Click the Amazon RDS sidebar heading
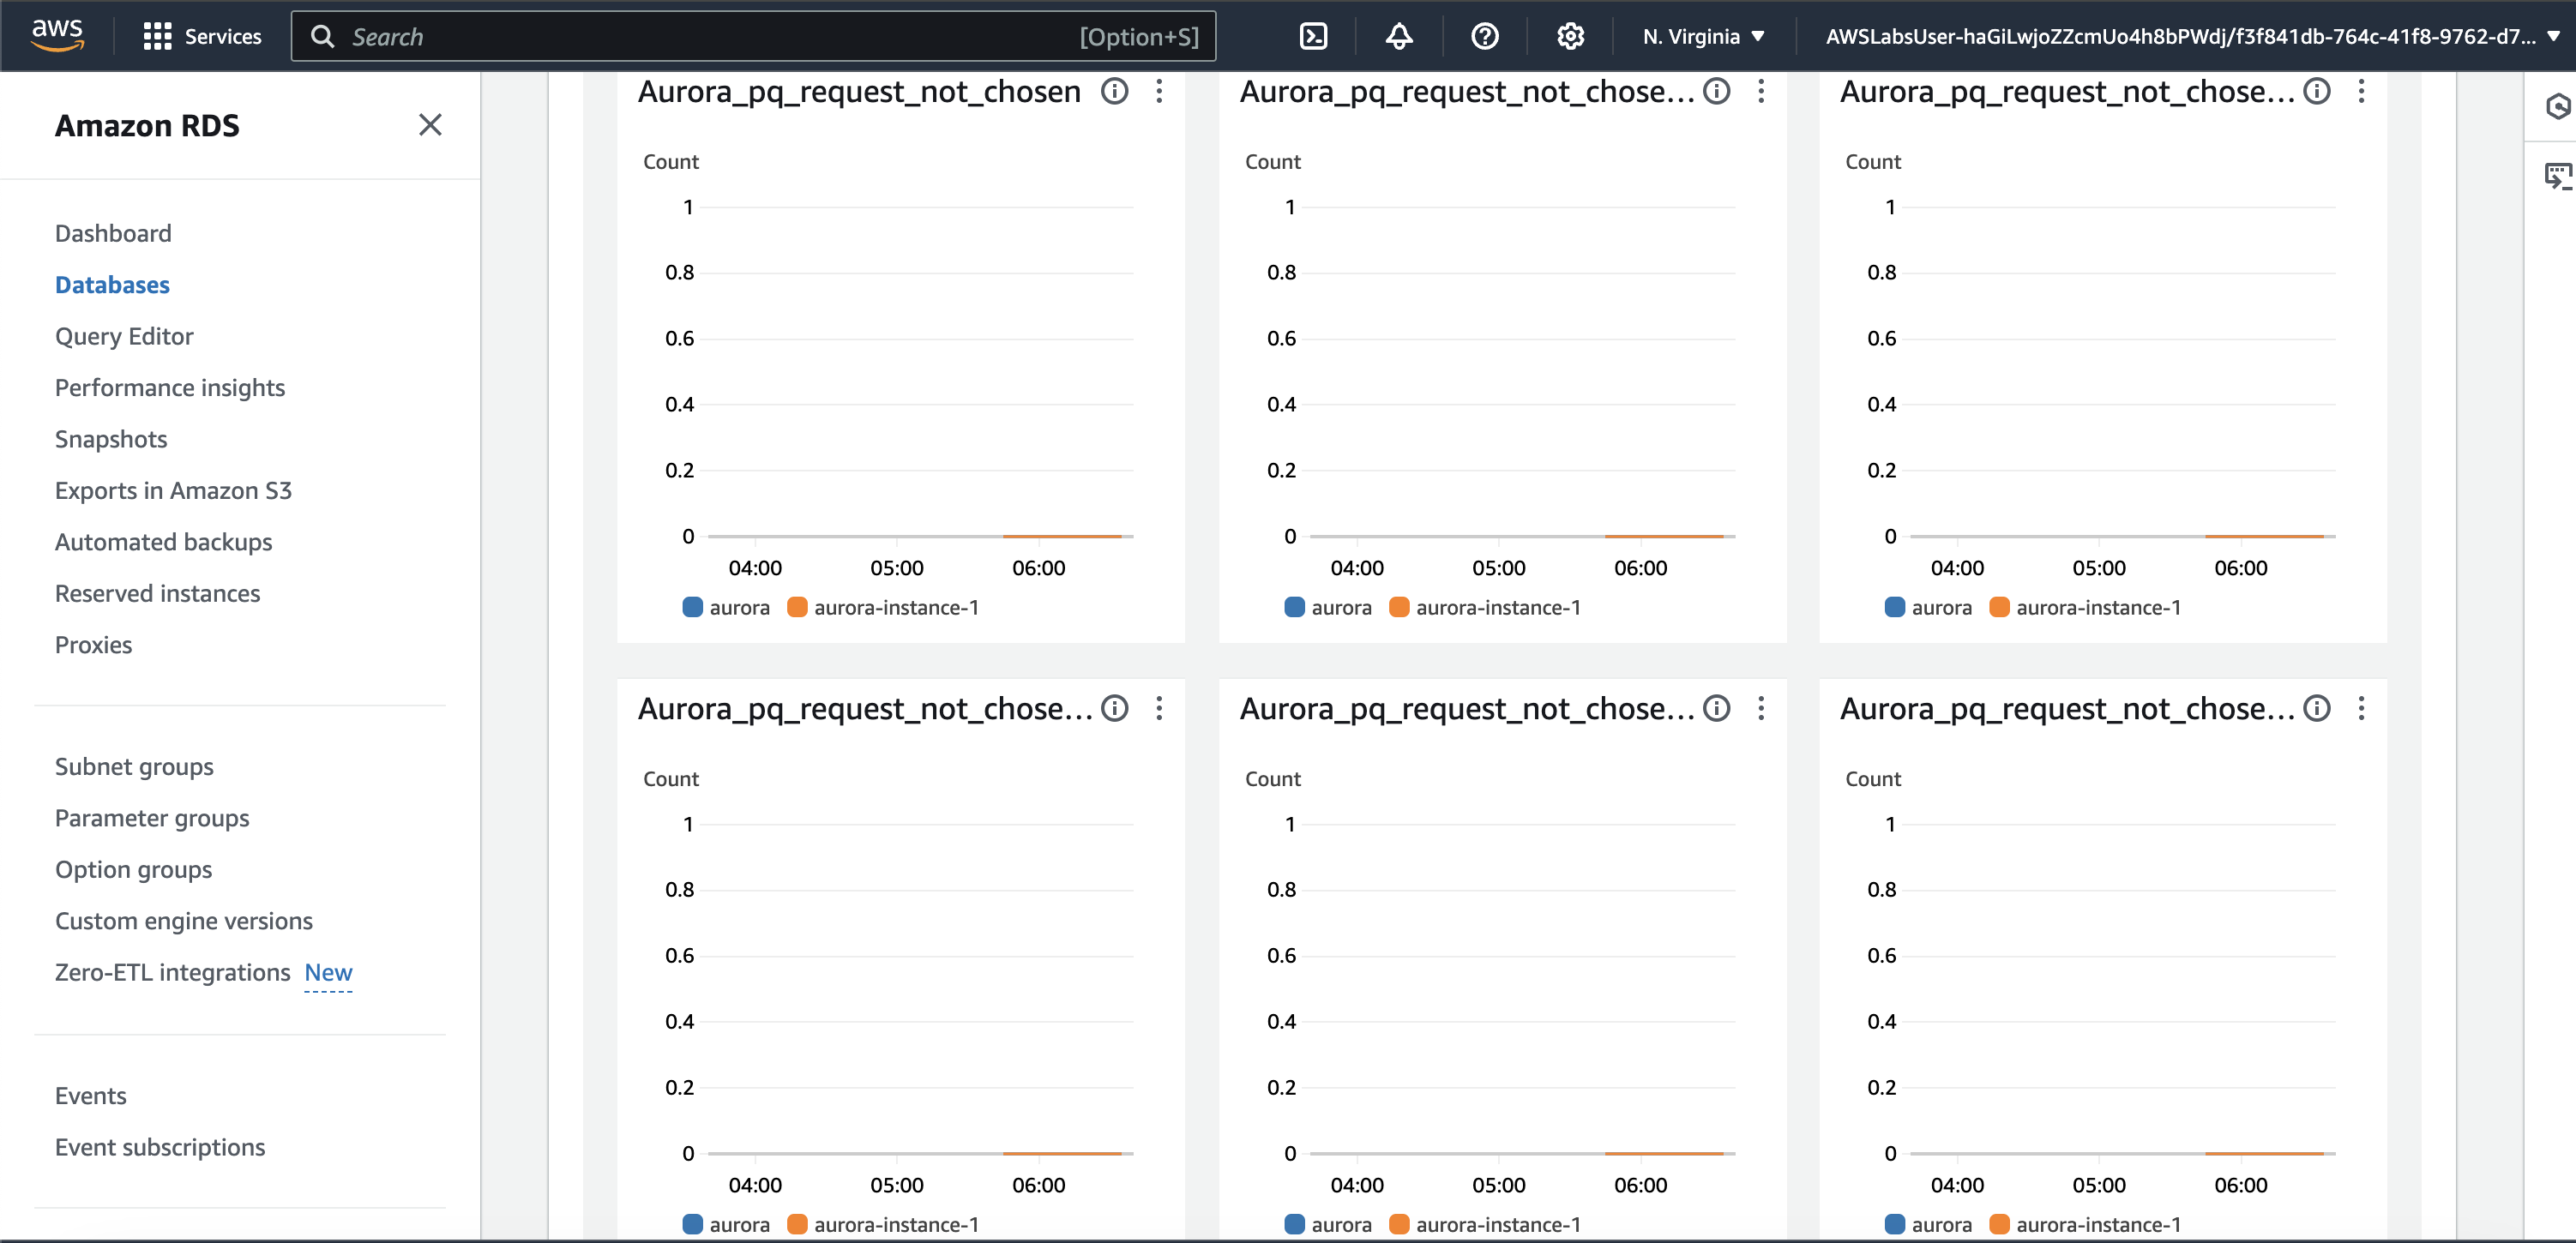The image size is (2576, 1243). pos(147,125)
